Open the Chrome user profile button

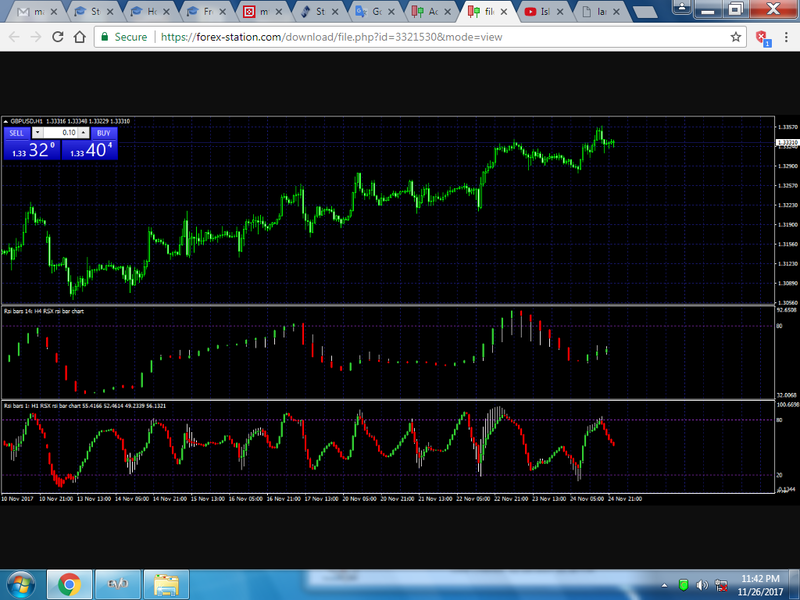pos(682,7)
